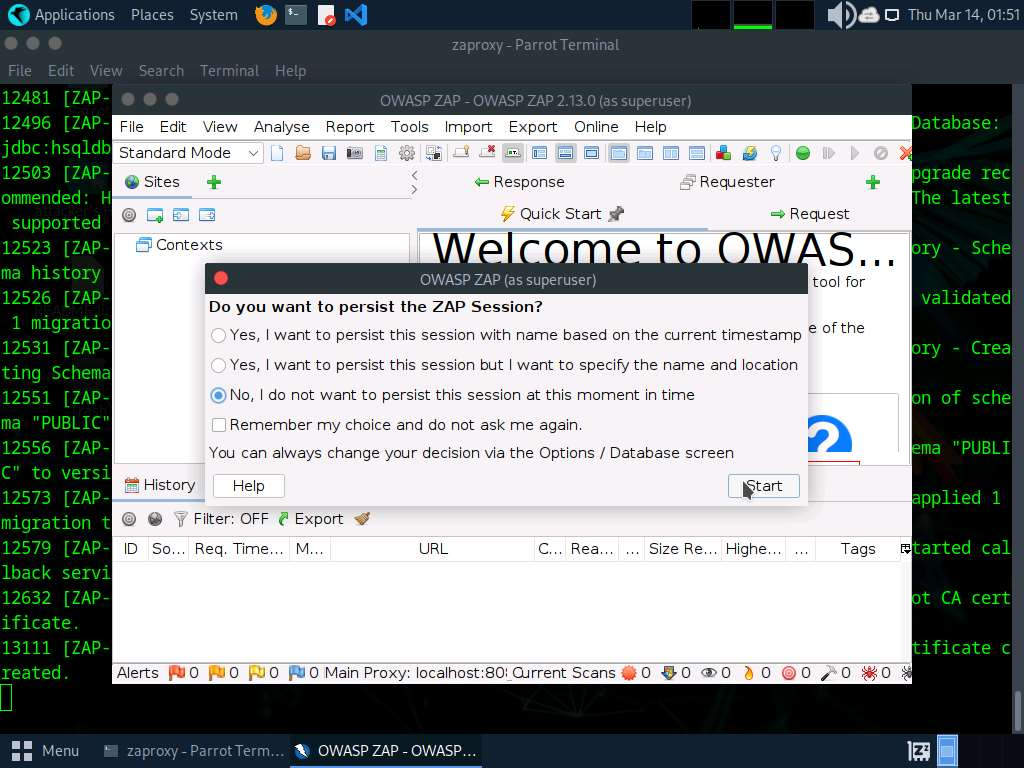Click the Help button in dialog
The width and height of the screenshot is (1024, 768).
(248, 486)
